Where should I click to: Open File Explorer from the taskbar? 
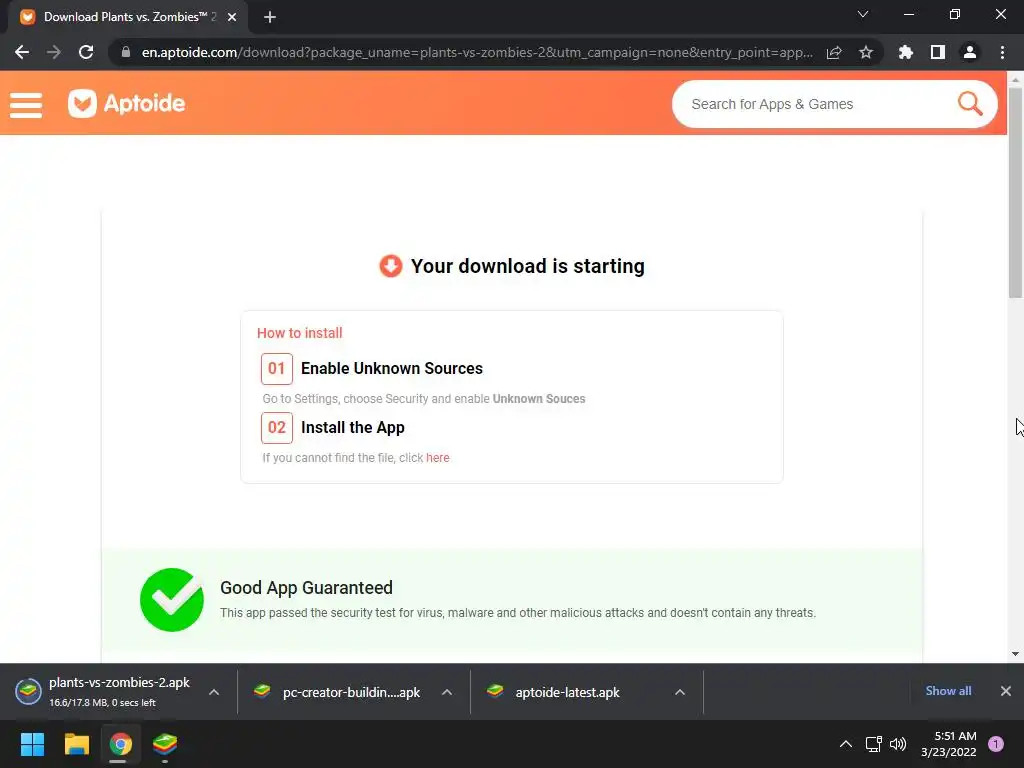(76, 744)
